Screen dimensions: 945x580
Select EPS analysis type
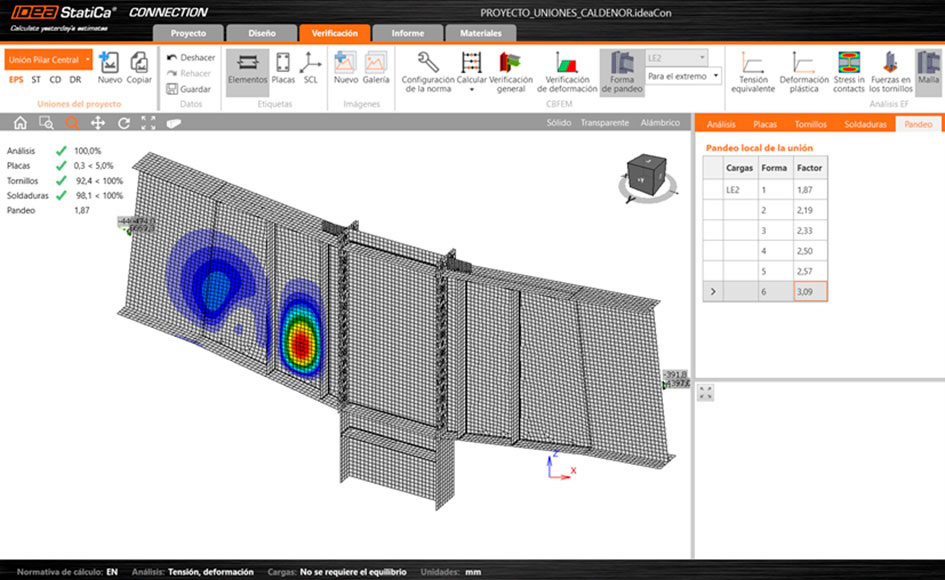tap(16, 80)
